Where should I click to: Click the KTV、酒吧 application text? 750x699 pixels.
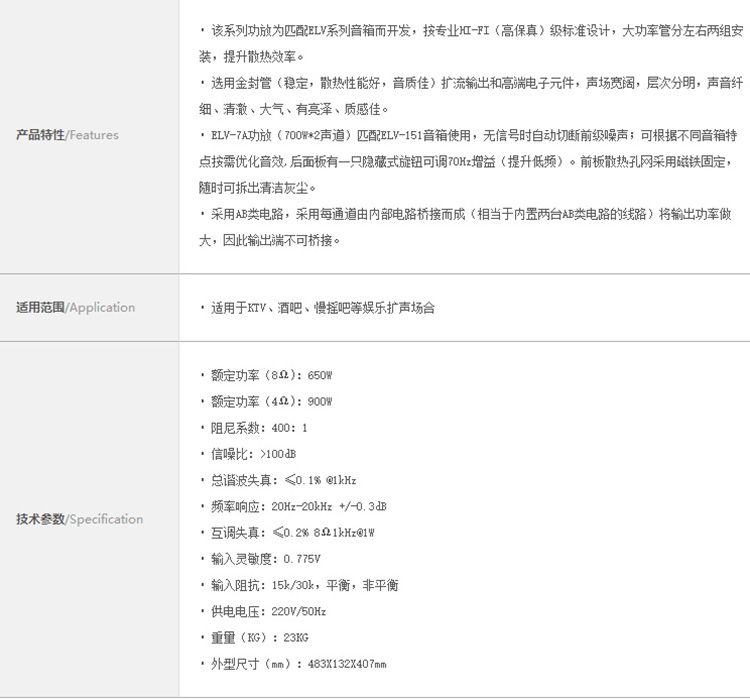(318, 308)
